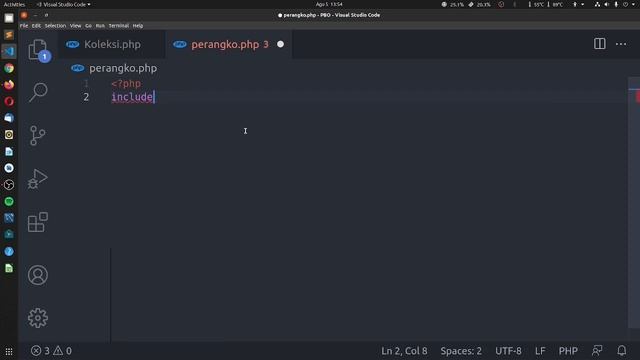Screen dimensions: 640x360
Task: Open the Activities overview
Action: point(14,4)
